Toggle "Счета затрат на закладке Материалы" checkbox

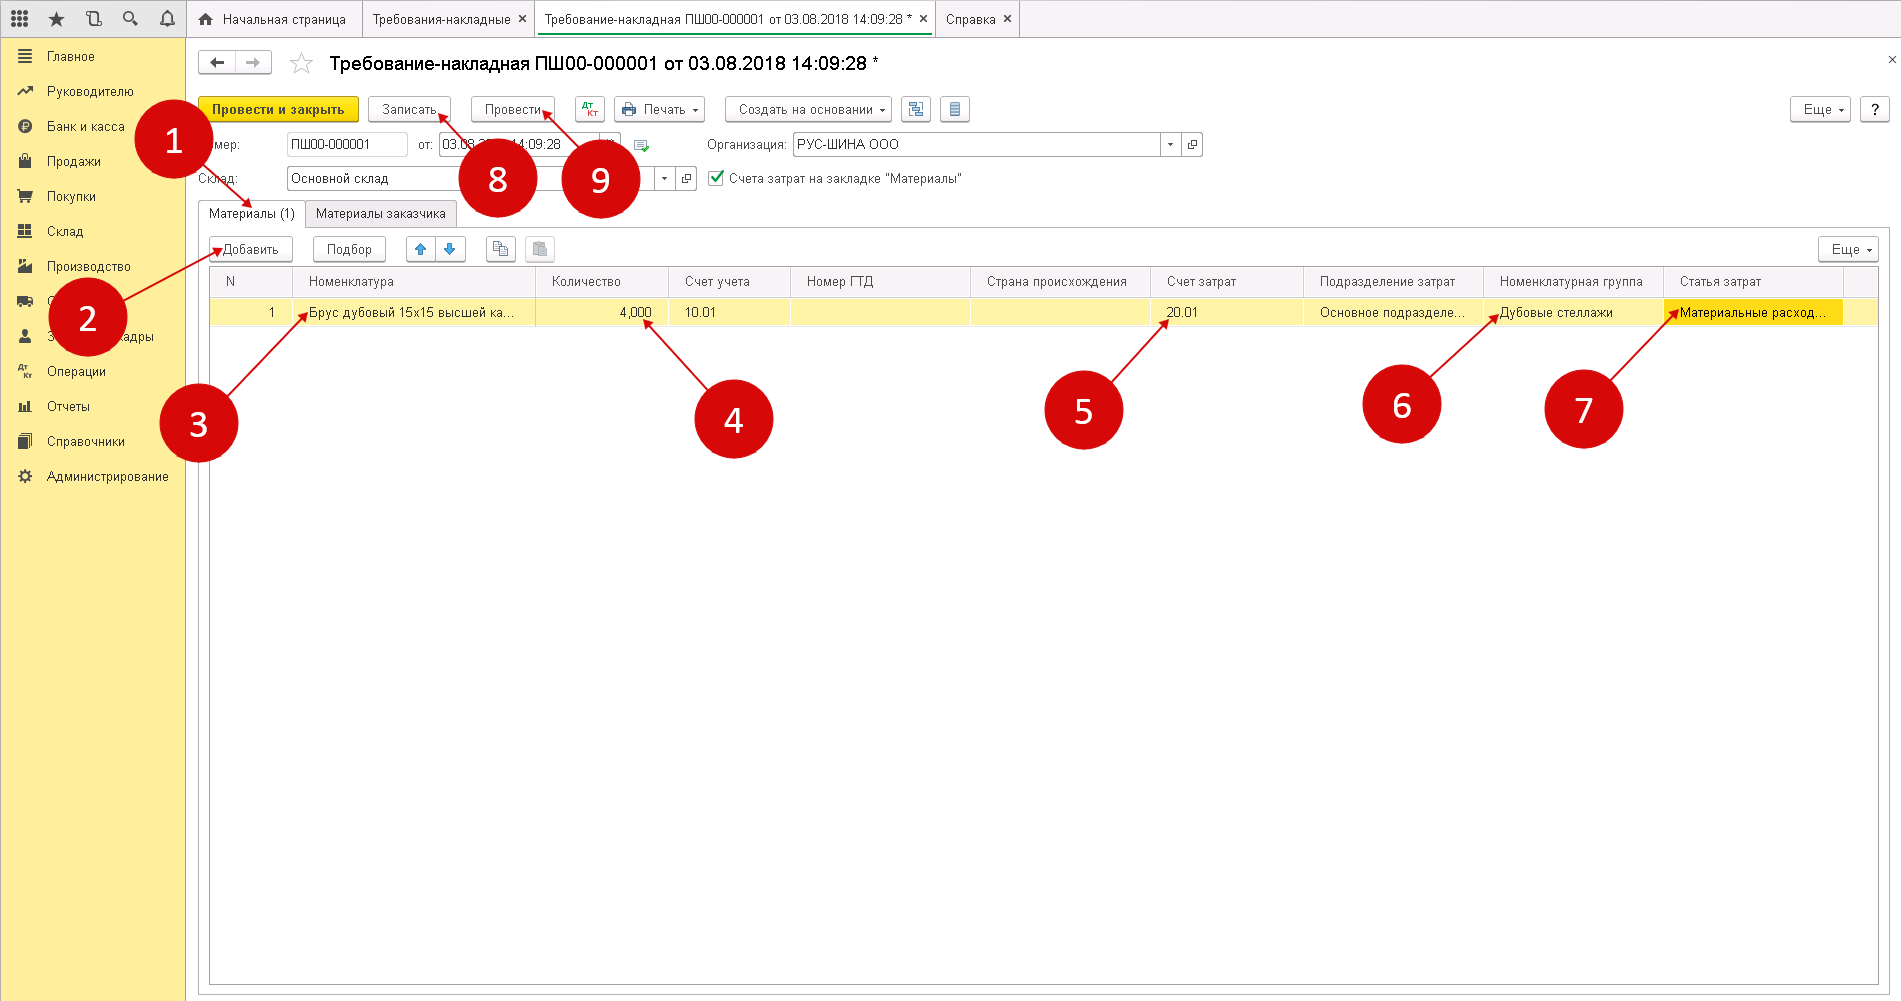point(716,178)
